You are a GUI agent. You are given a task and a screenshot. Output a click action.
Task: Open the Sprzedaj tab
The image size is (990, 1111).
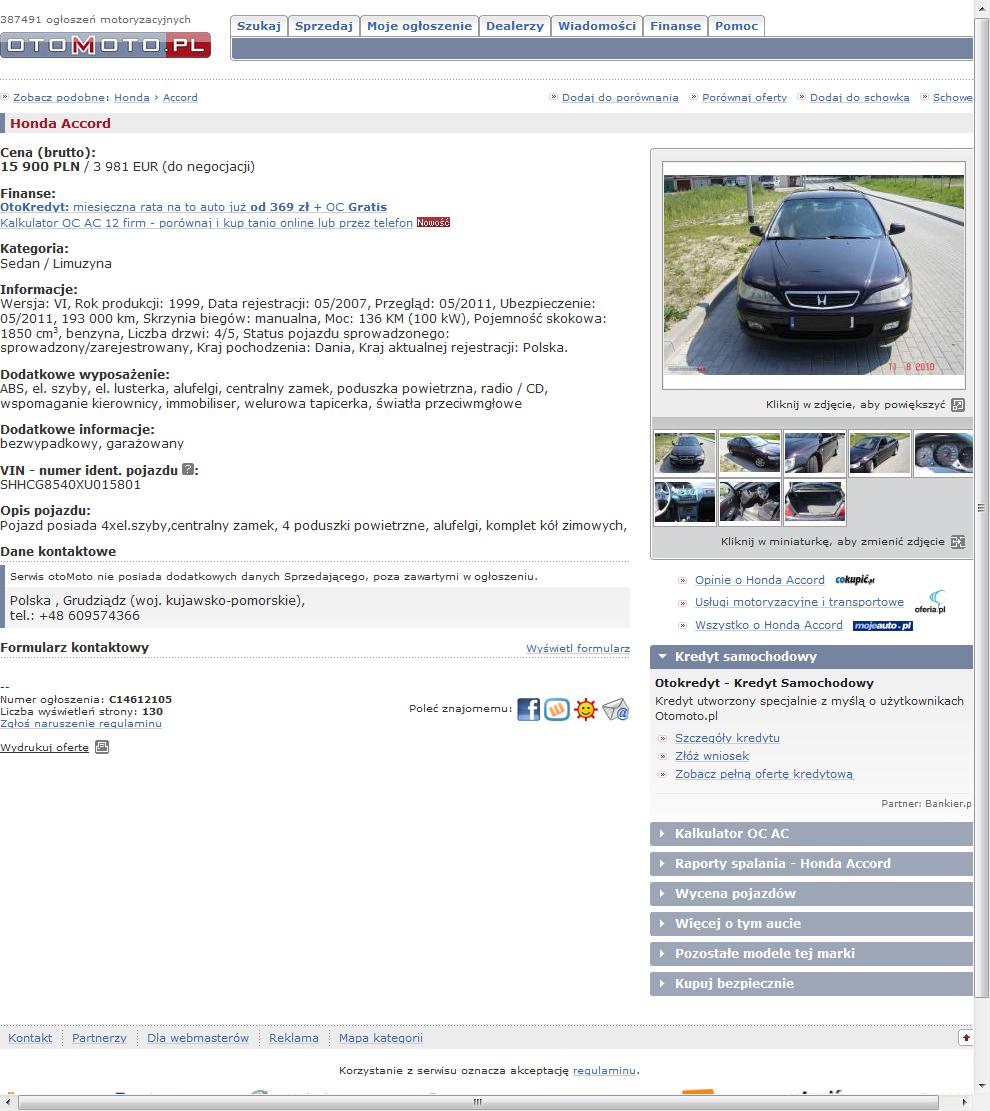pyautogui.click(x=324, y=26)
